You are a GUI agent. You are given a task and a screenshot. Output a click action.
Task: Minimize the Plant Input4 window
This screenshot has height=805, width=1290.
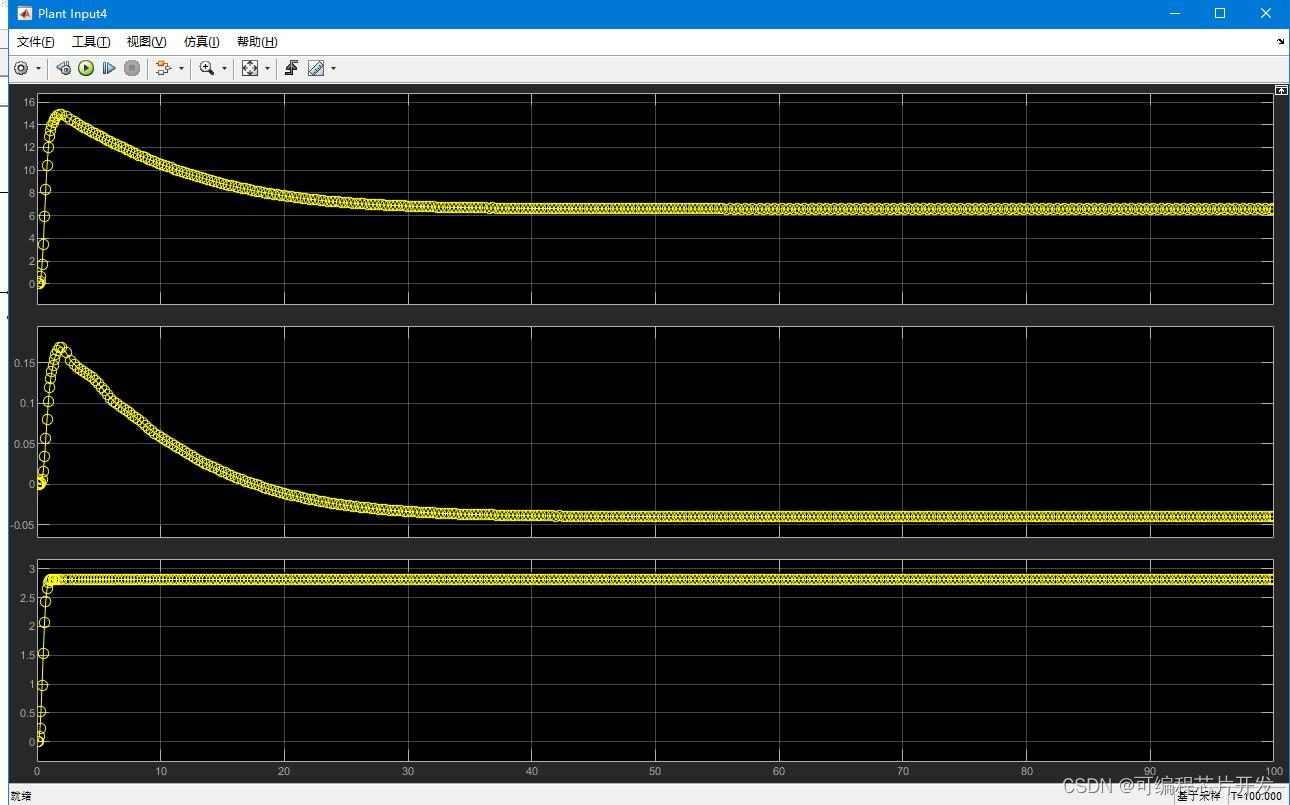click(1174, 13)
